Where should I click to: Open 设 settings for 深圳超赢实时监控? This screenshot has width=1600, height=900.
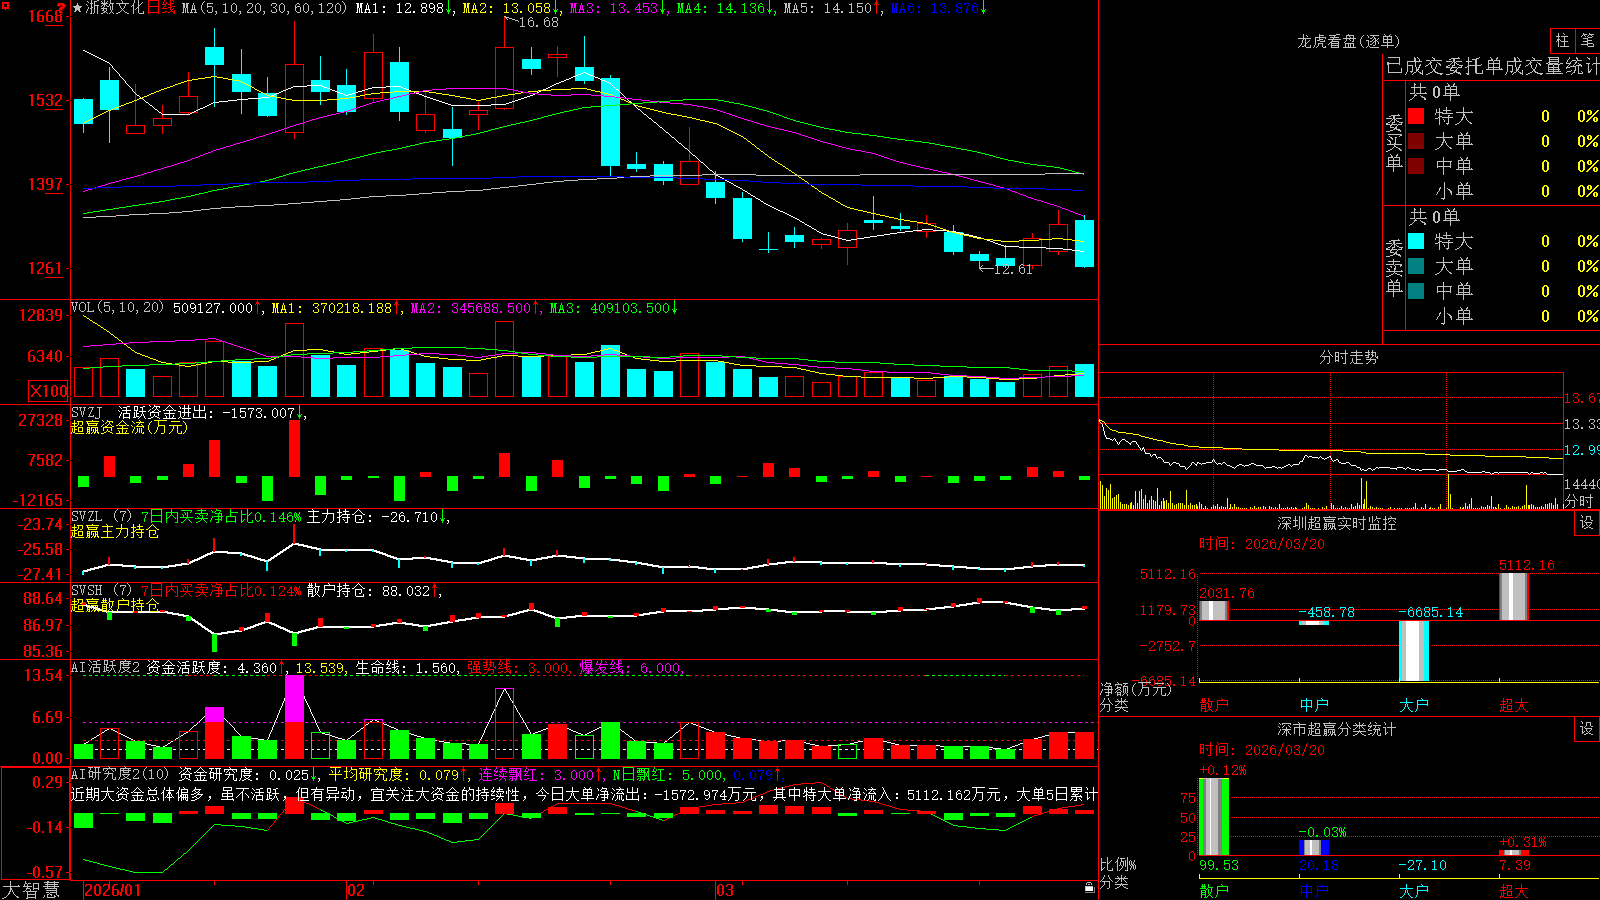click(1587, 523)
